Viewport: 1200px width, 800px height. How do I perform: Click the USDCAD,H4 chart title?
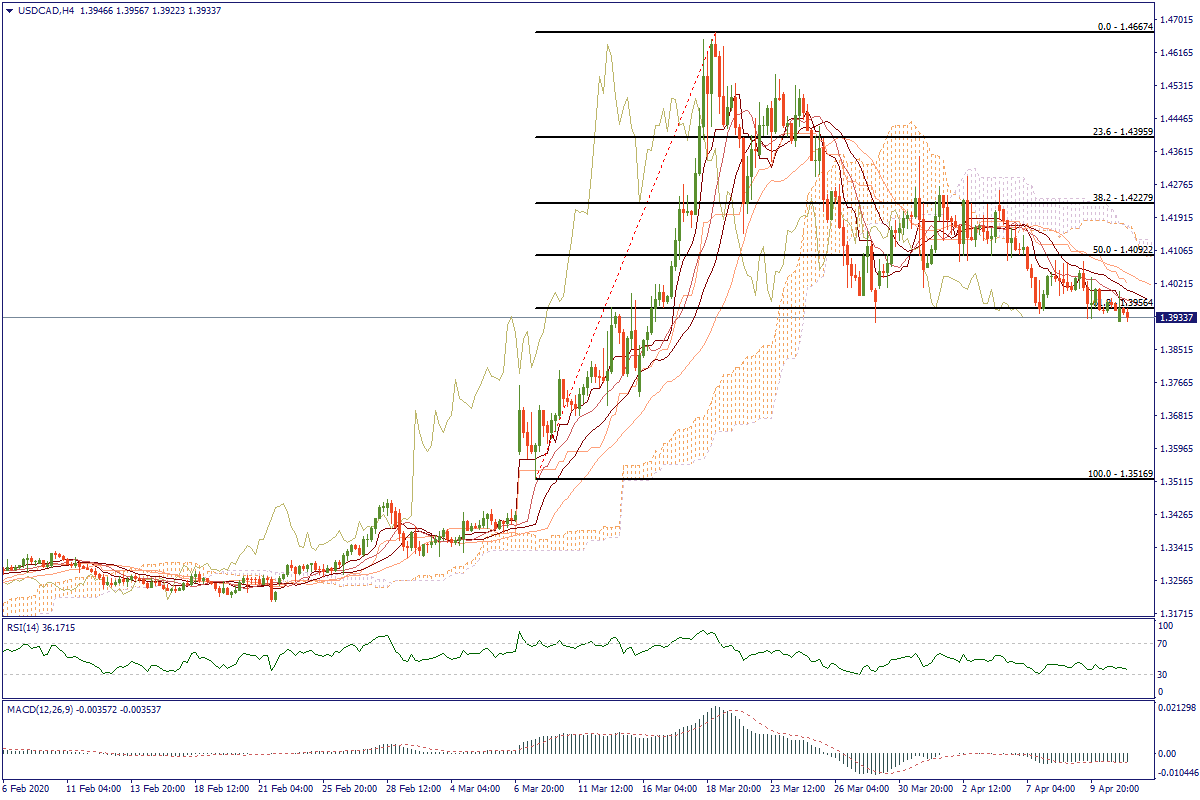pos(40,10)
